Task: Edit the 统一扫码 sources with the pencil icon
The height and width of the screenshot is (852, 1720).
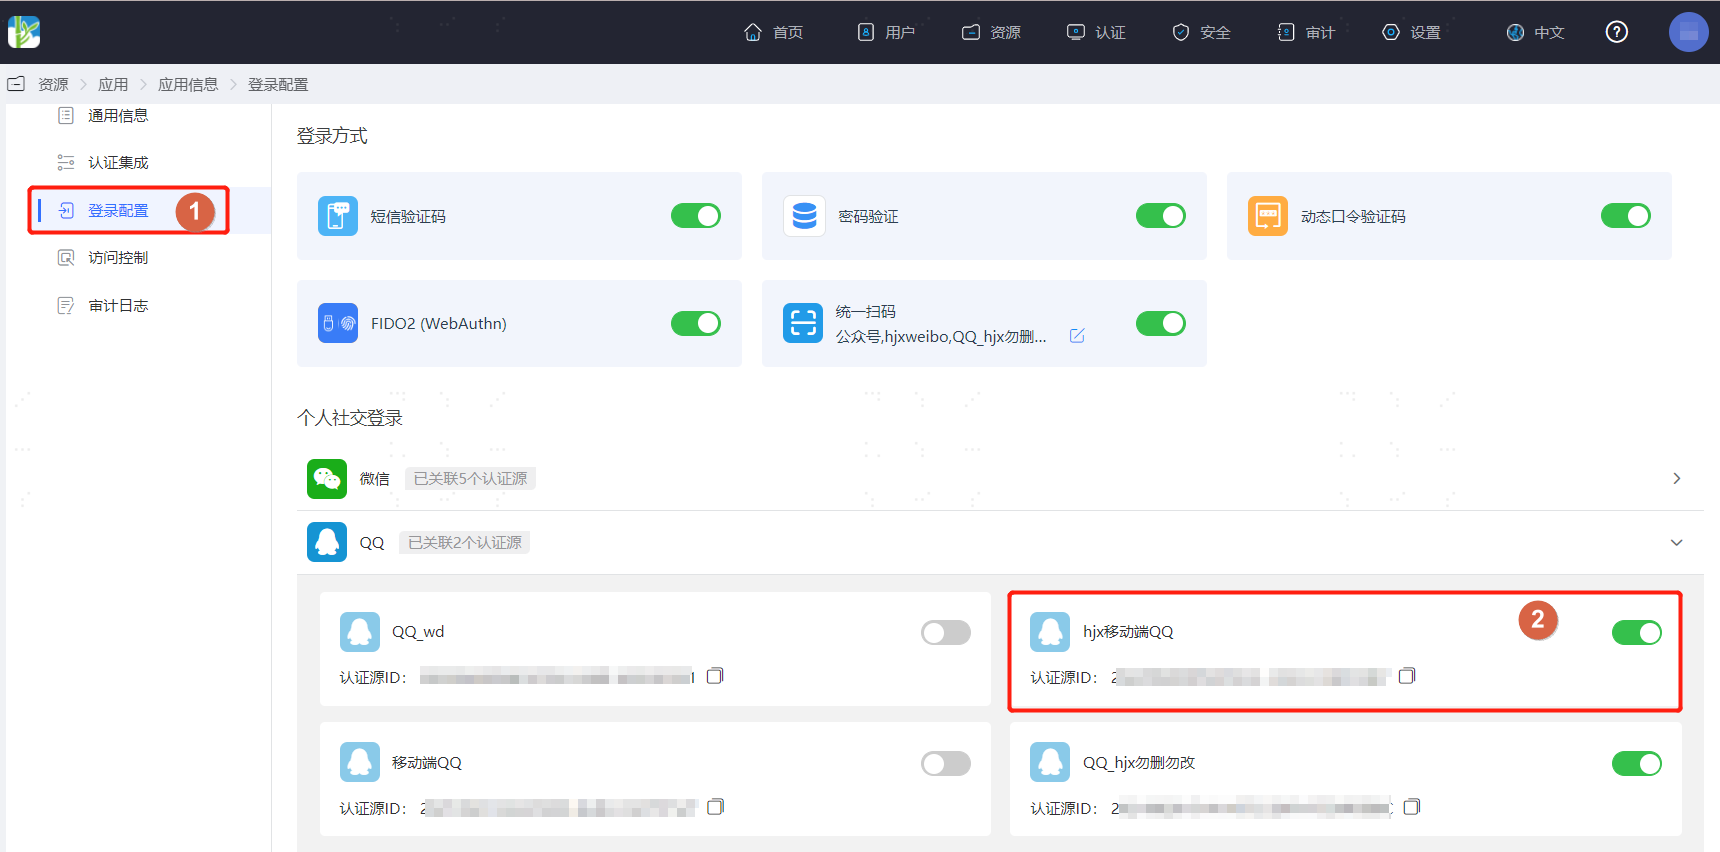Action: (x=1077, y=336)
